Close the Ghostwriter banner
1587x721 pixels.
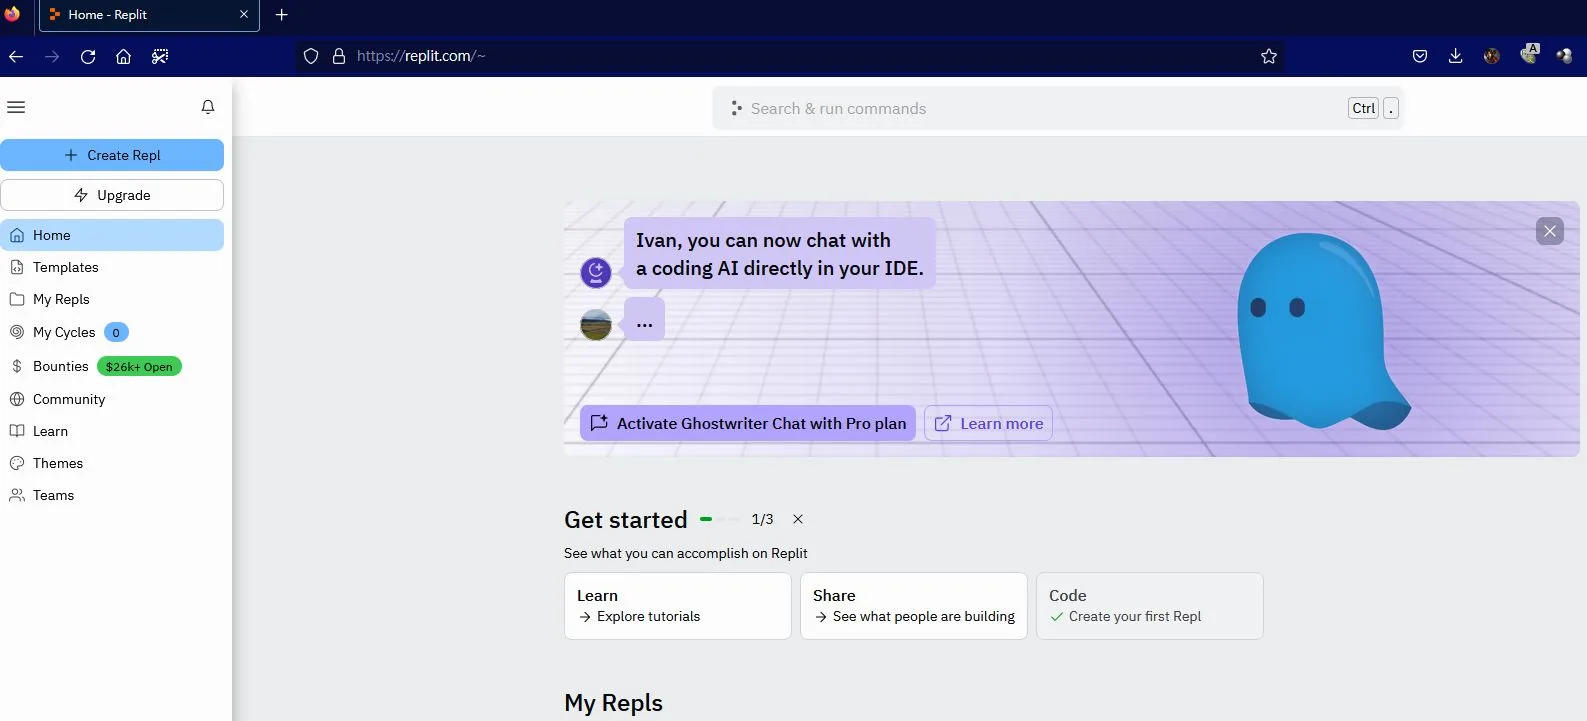pyautogui.click(x=1549, y=231)
